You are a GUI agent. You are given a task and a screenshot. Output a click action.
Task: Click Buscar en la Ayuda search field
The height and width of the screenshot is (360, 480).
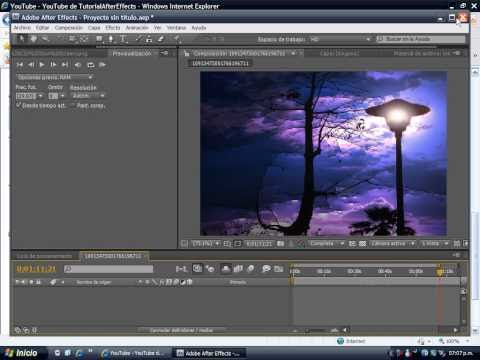(x=421, y=39)
